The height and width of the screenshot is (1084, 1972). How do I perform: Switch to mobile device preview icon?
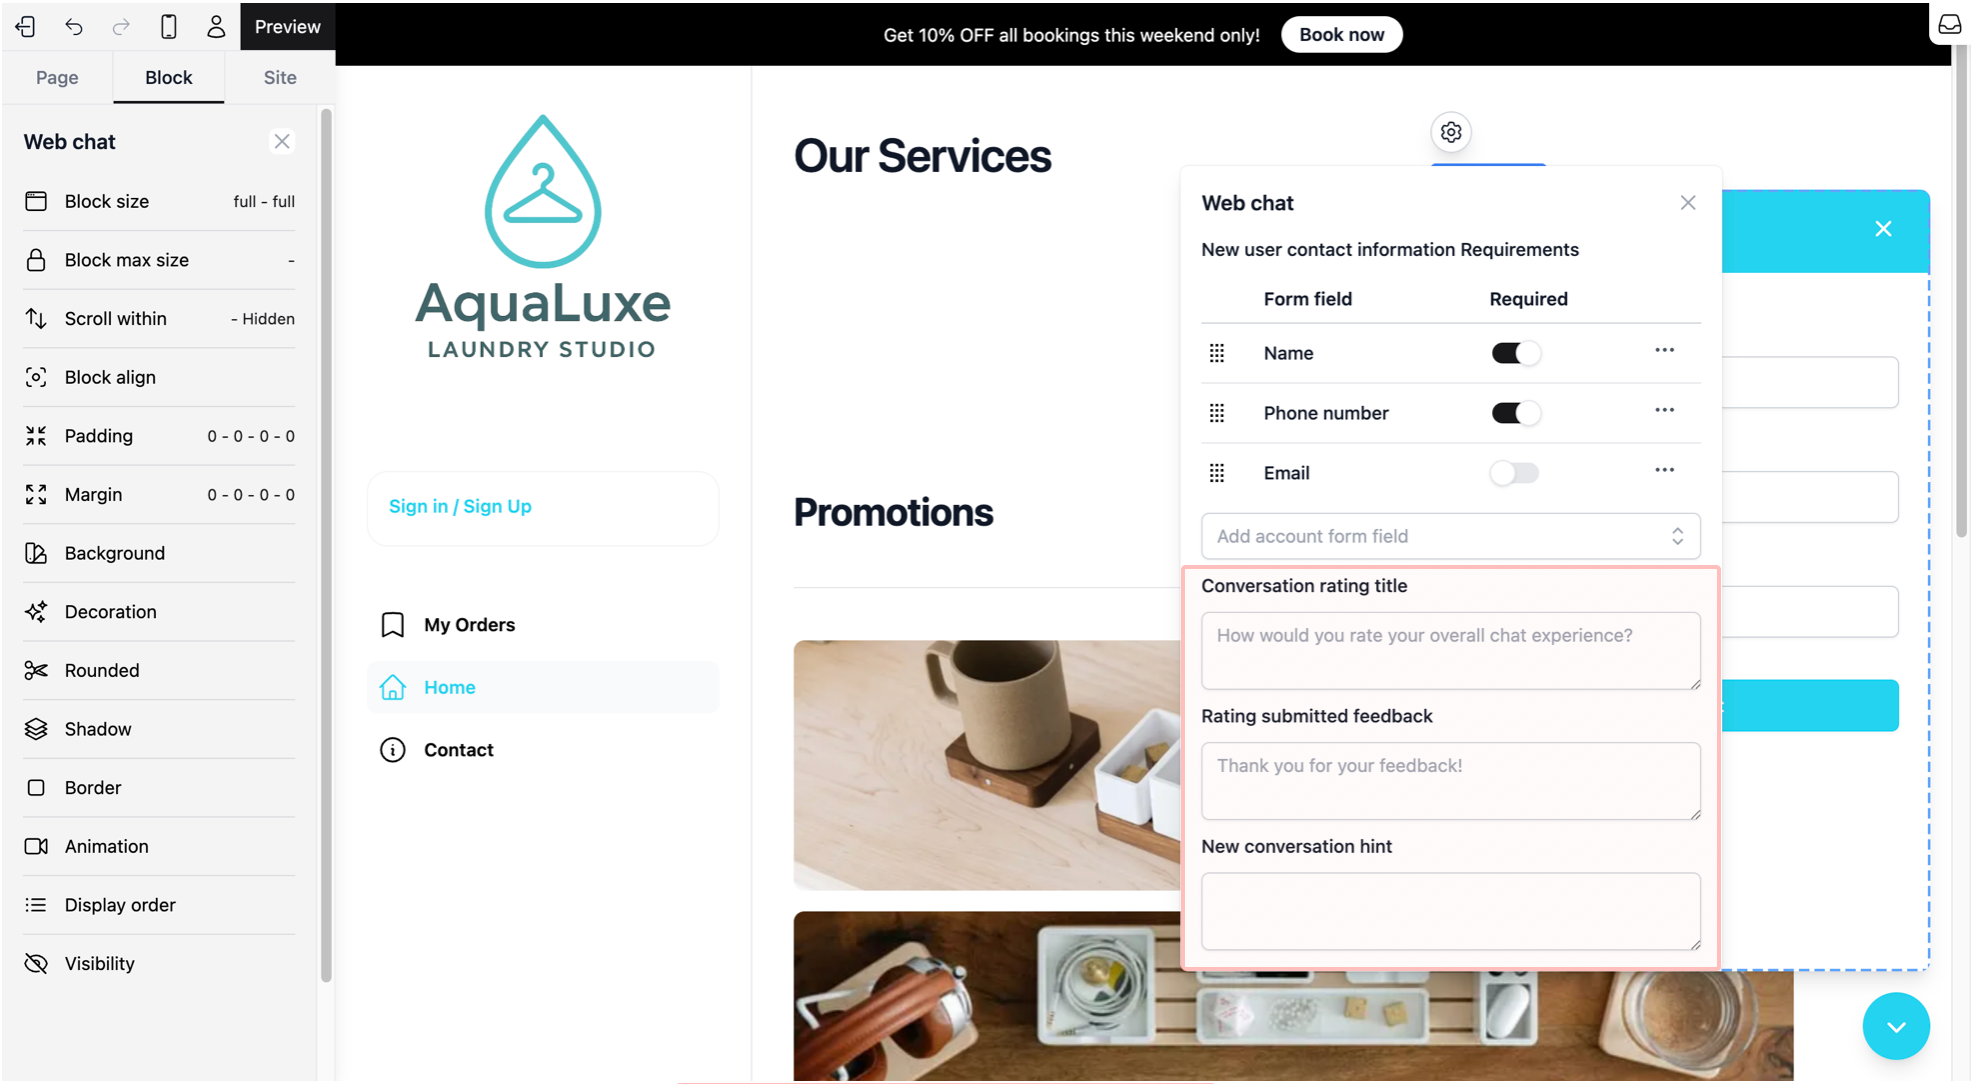tap(168, 27)
